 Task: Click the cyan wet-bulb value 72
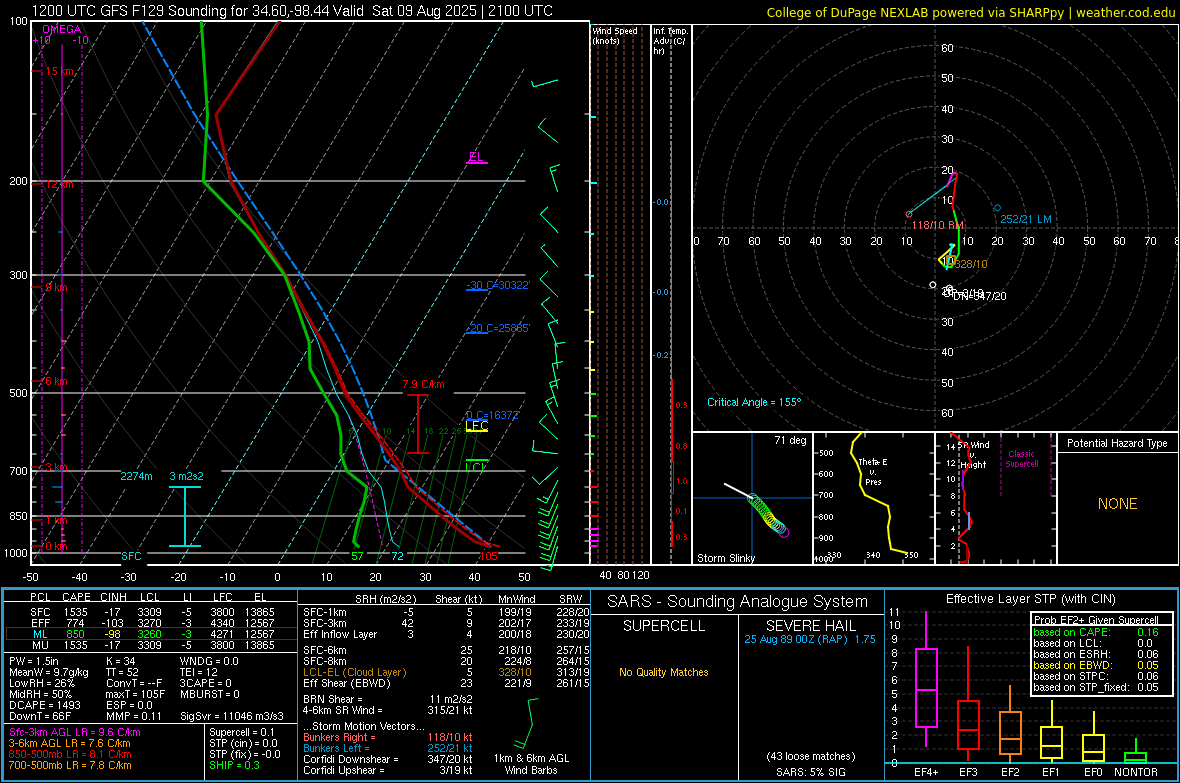397,556
